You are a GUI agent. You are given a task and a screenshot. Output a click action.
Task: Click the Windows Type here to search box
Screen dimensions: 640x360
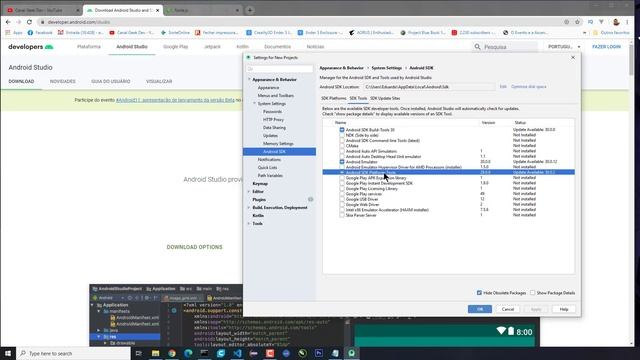pos(73,353)
